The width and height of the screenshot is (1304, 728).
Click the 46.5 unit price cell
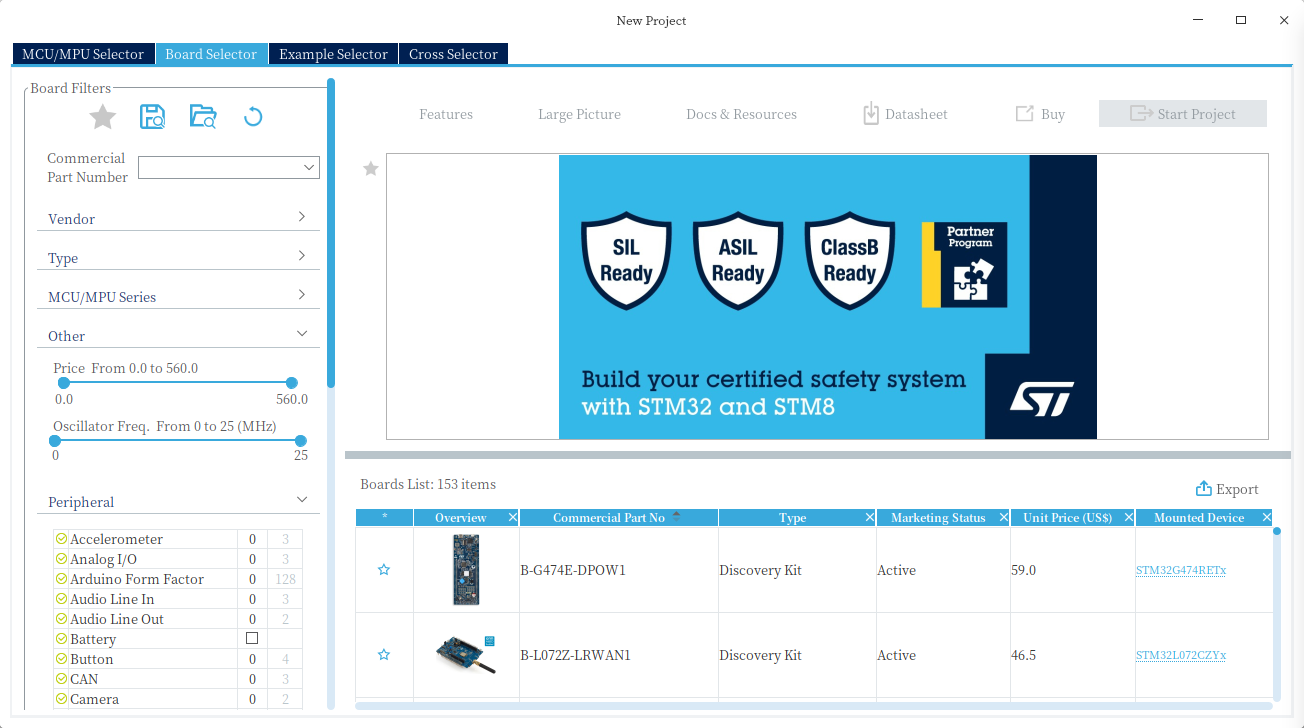coord(1073,655)
